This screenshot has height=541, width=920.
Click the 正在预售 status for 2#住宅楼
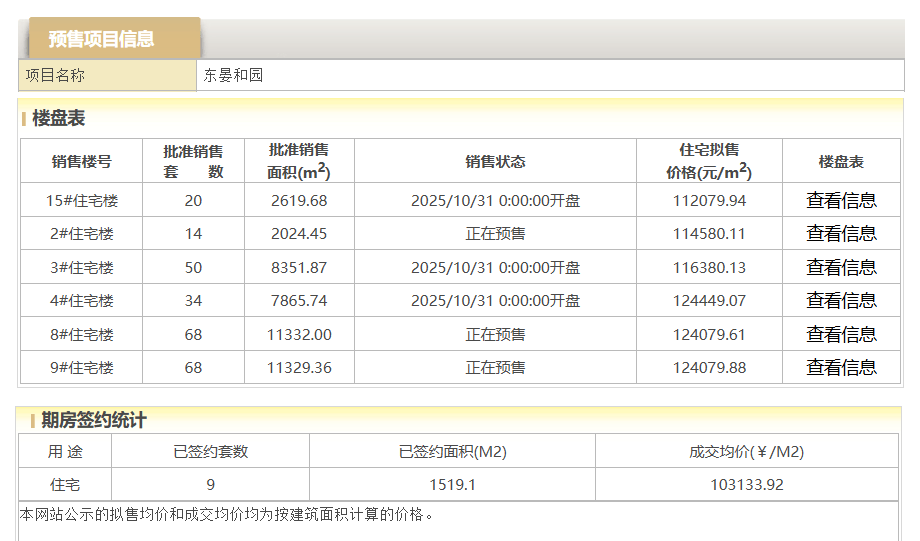[x=495, y=234]
